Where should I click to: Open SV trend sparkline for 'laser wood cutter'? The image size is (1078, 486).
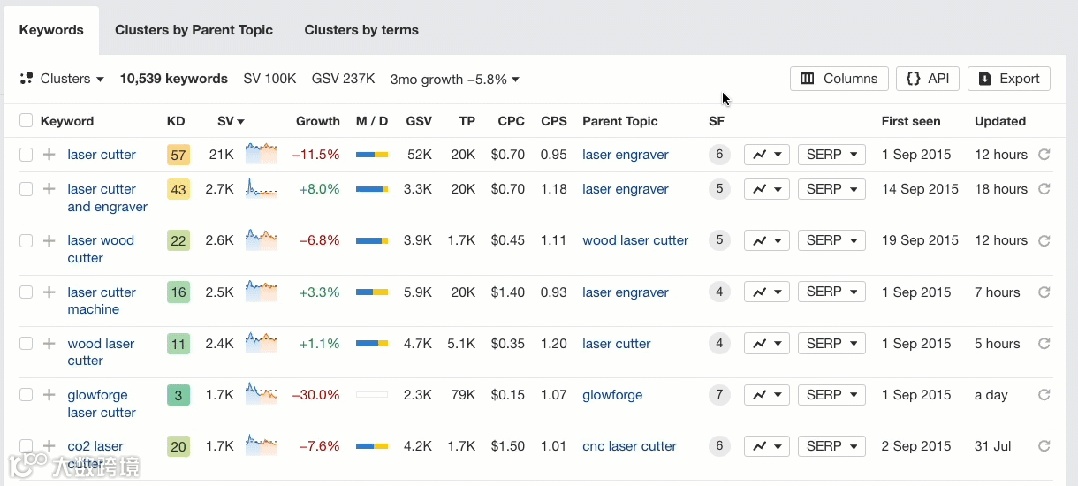coord(261,239)
